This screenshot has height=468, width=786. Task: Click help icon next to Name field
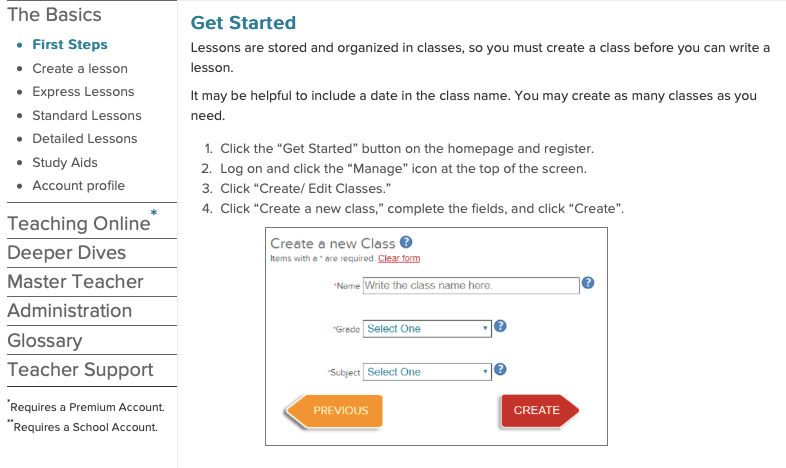pyautogui.click(x=588, y=284)
